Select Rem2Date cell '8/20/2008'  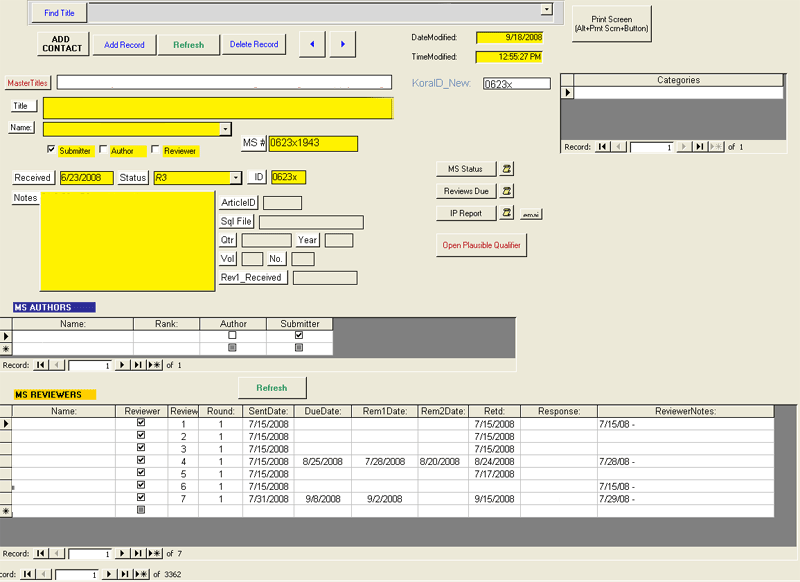point(442,462)
